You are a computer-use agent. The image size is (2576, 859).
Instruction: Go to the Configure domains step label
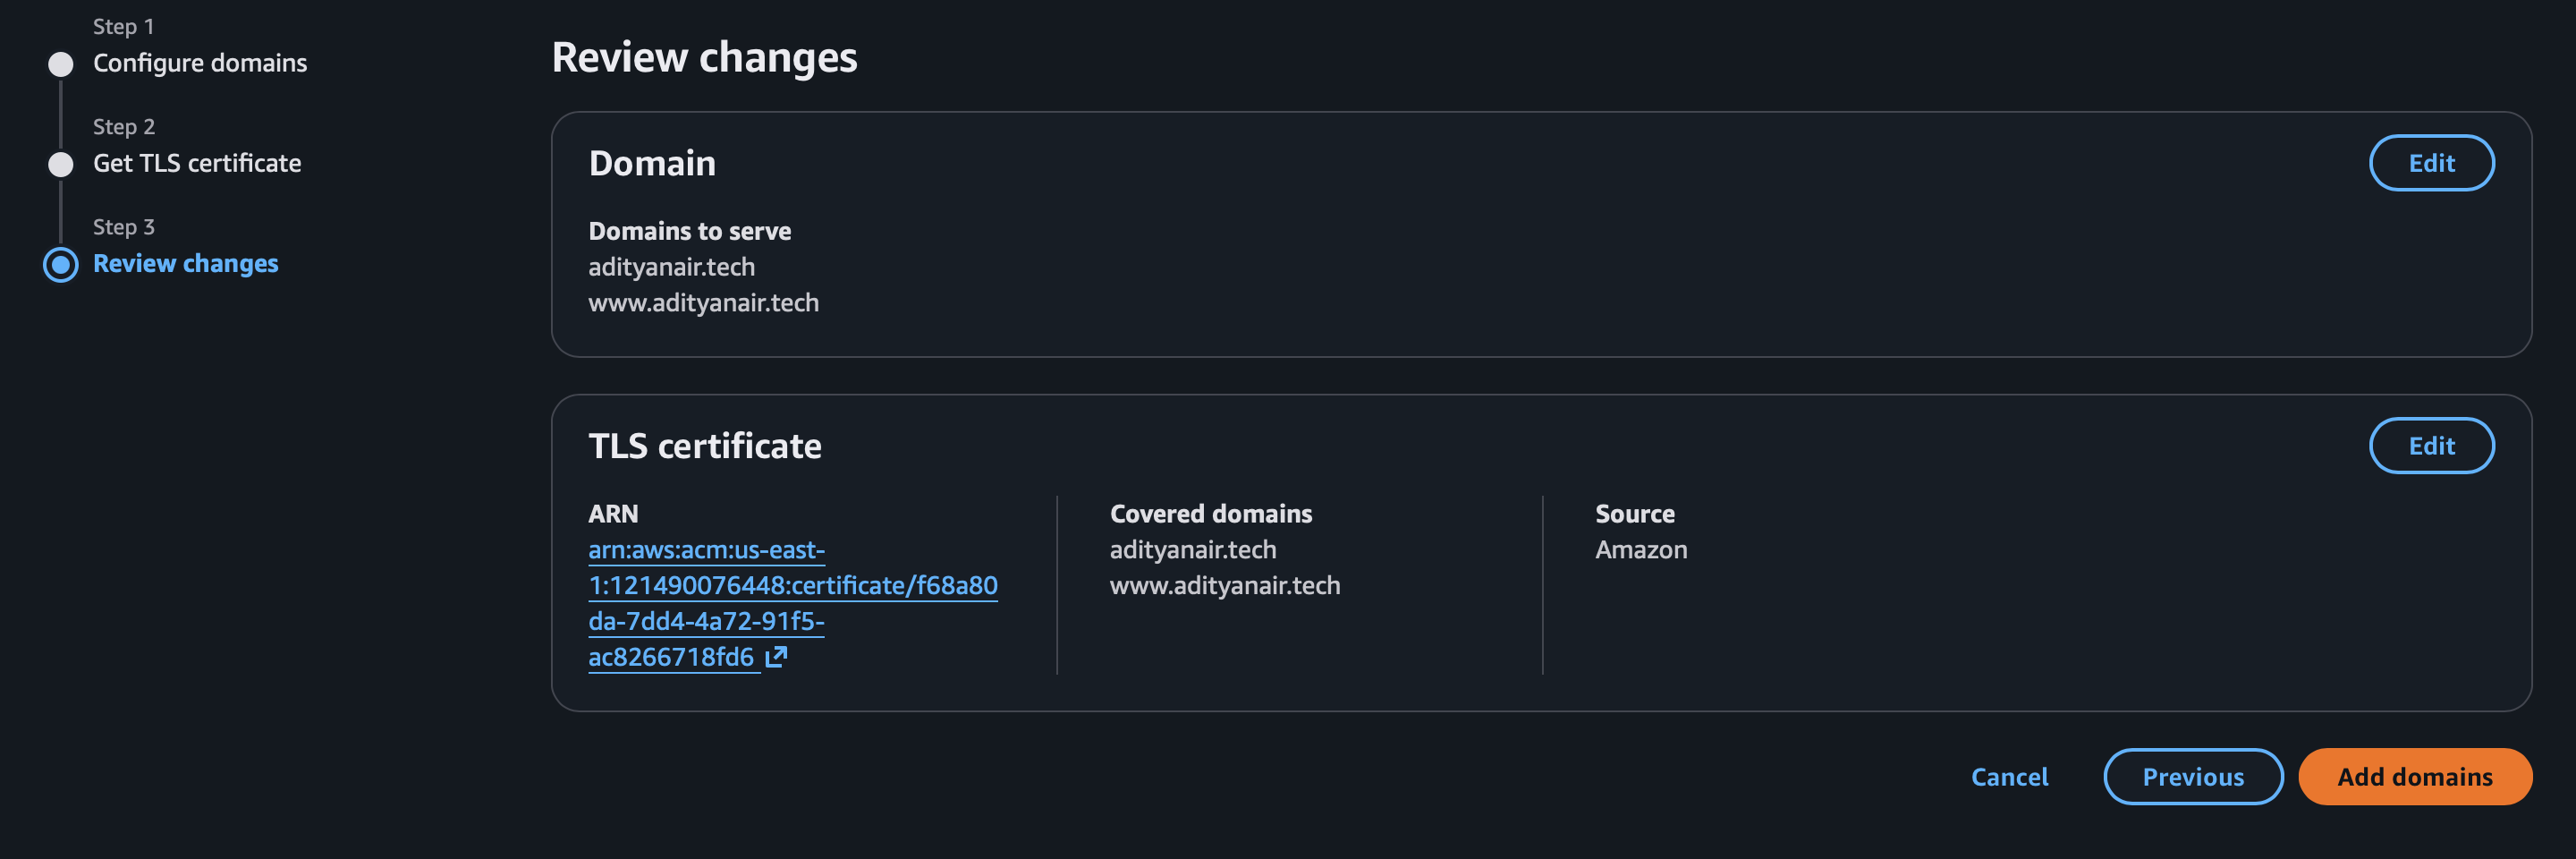tap(200, 63)
